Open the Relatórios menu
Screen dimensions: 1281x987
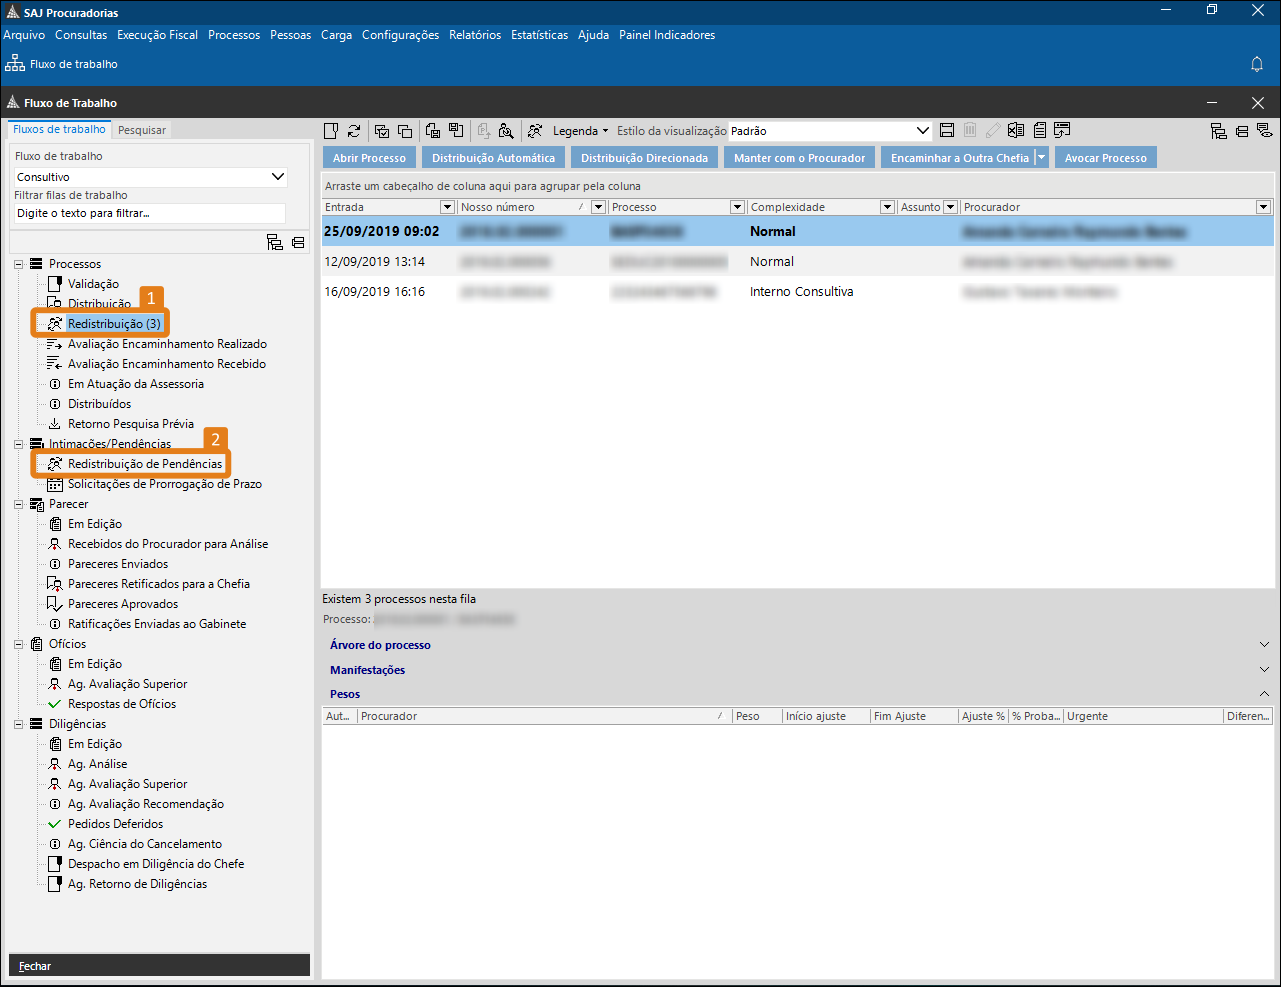coord(475,35)
